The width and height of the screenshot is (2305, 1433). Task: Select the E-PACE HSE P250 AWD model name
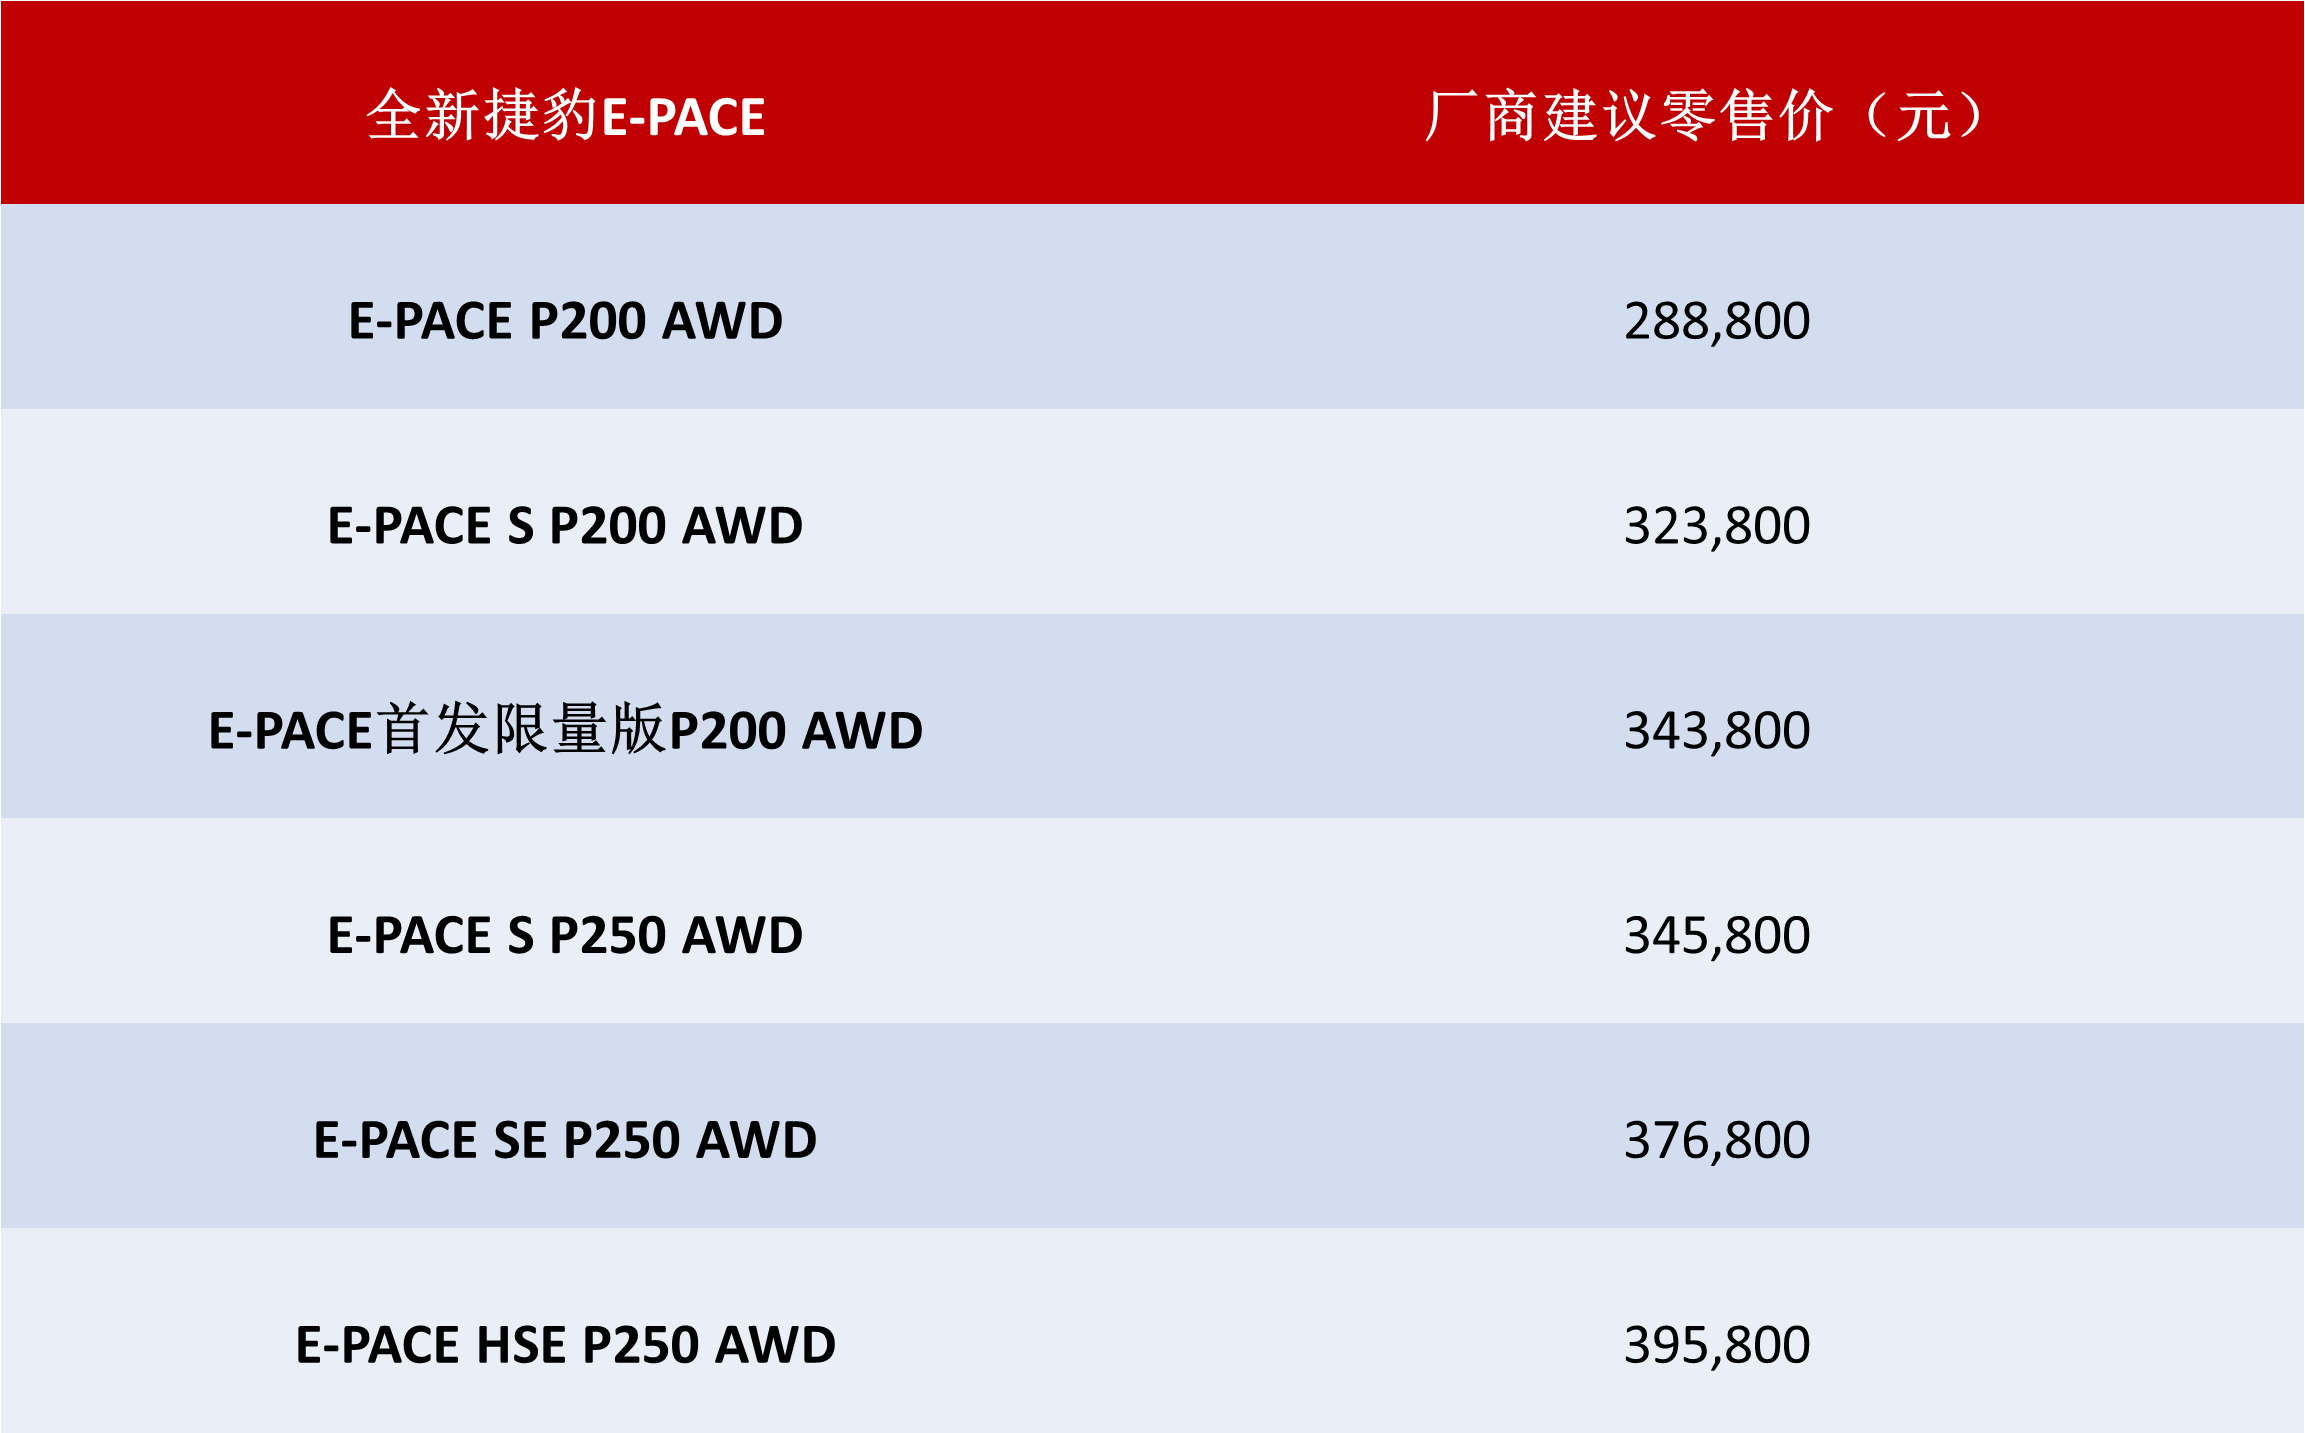pos(565,1345)
